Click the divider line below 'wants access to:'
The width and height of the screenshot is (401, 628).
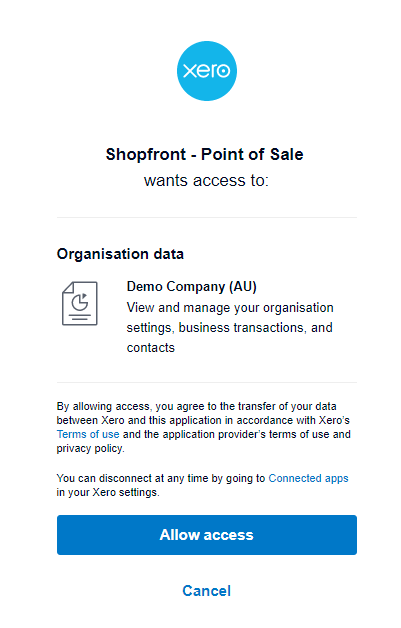tap(207, 217)
